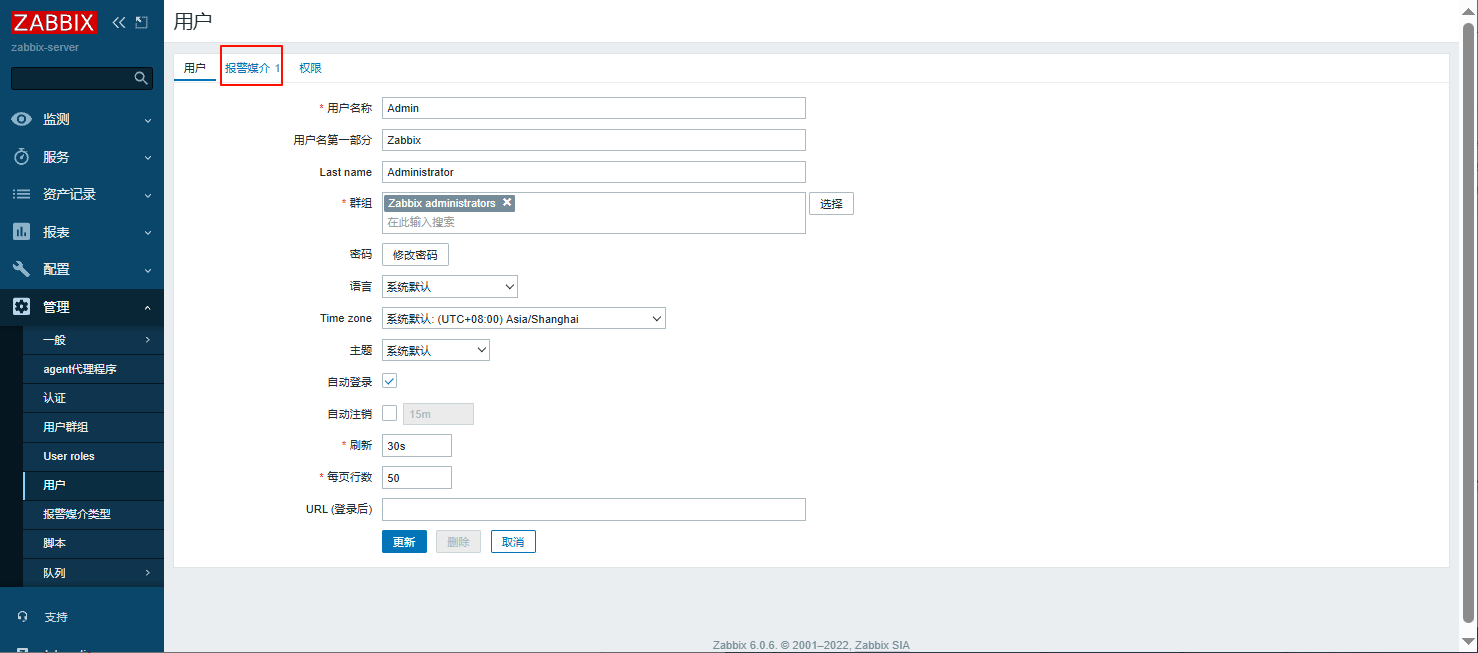The image size is (1478, 653).
Task: Switch to the 权限 tab
Action: 310,68
